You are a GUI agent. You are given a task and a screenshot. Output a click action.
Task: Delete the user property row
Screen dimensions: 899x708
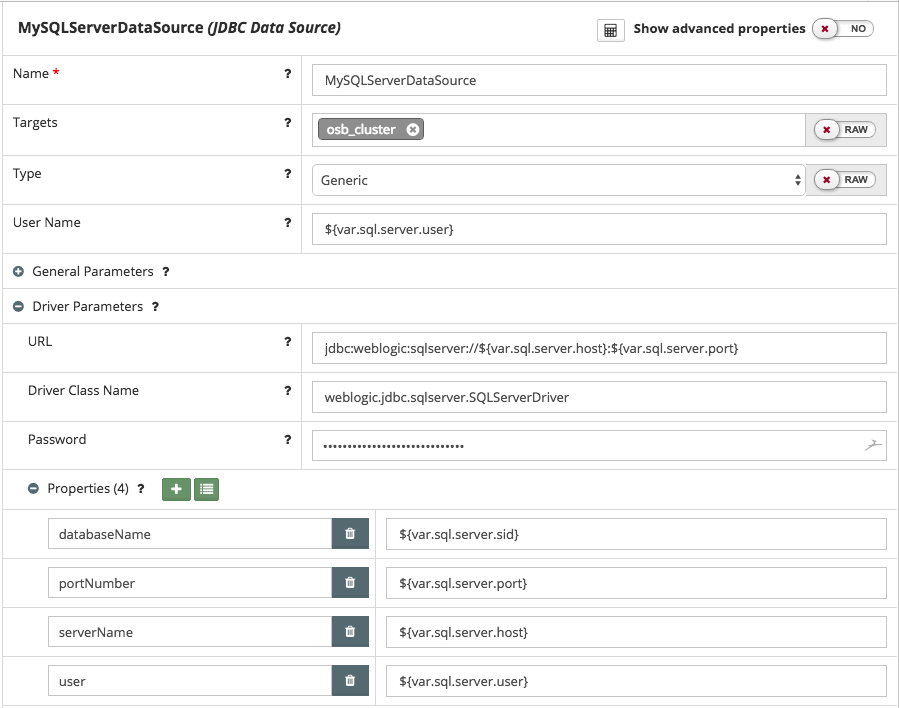[x=350, y=681]
